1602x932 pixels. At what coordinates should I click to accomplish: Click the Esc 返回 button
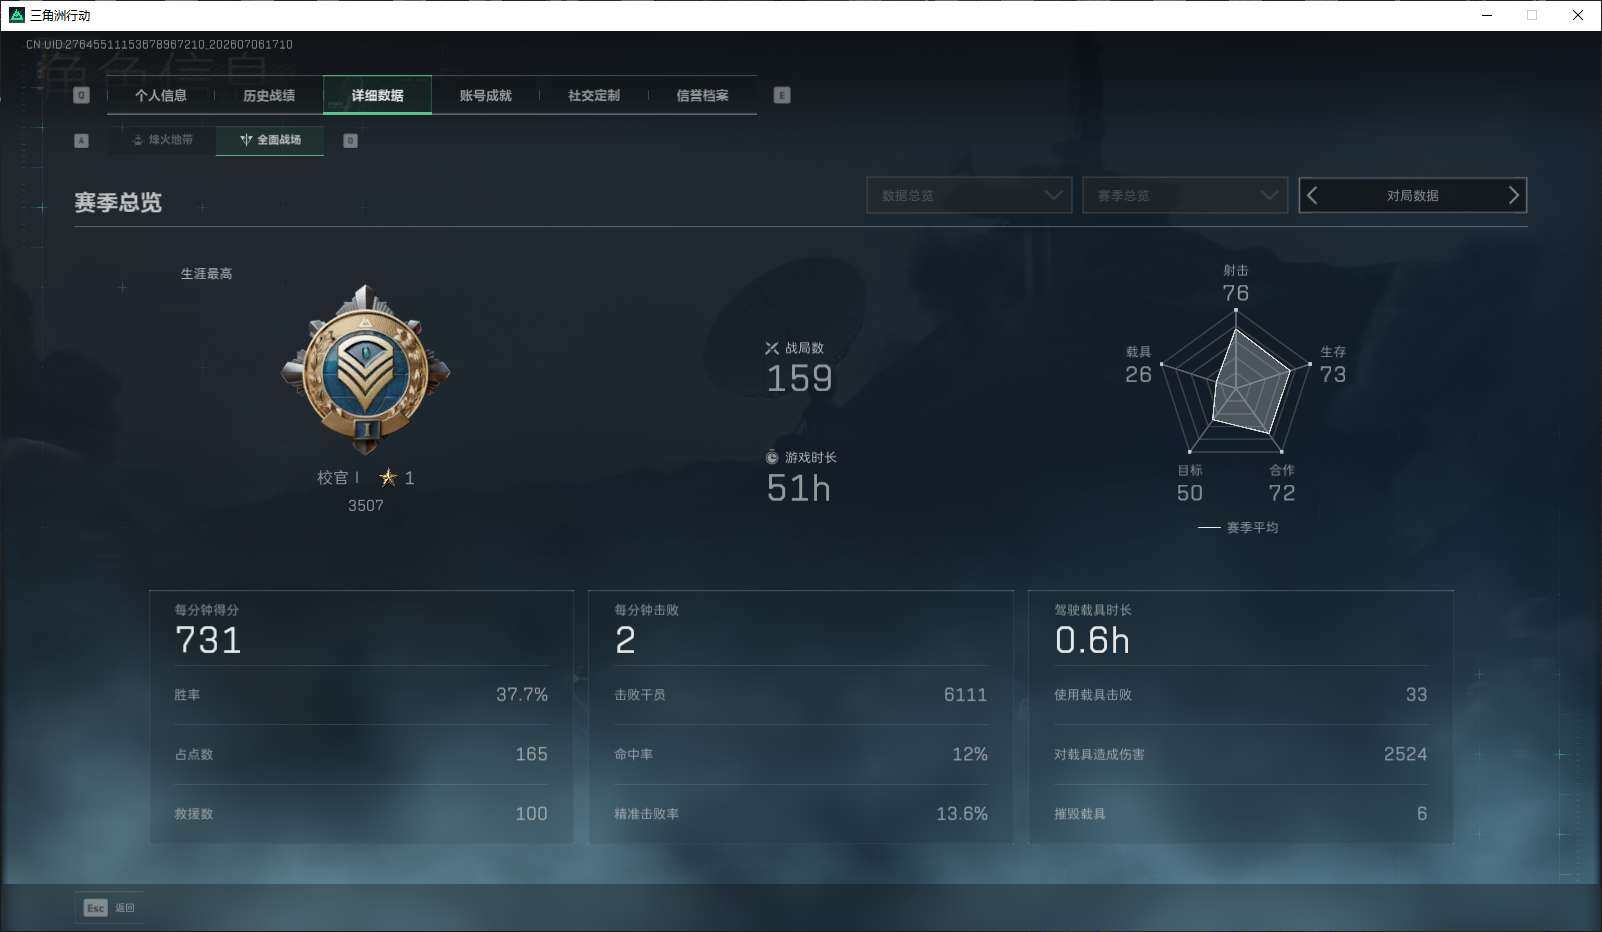click(110, 907)
